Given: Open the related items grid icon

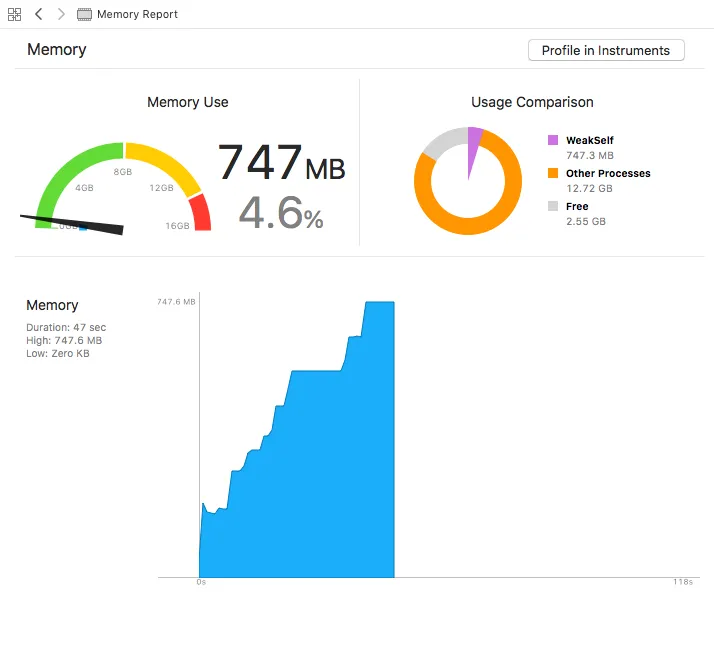Looking at the screenshot, I should click(15, 14).
